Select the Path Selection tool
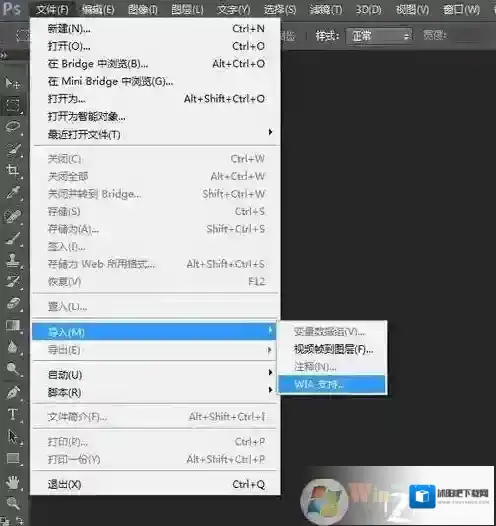This screenshot has height=526, width=496. coord(13,437)
